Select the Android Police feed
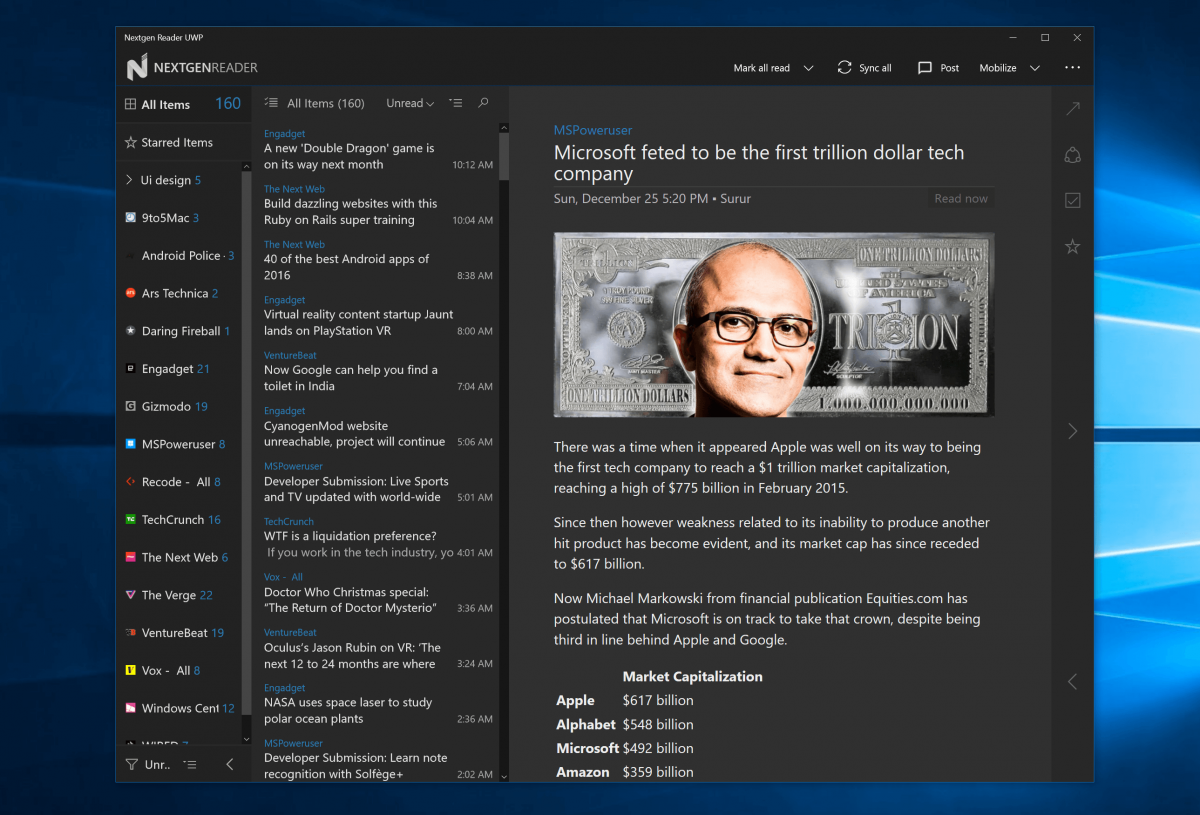This screenshot has height=815, width=1200. (x=178, y=255)
